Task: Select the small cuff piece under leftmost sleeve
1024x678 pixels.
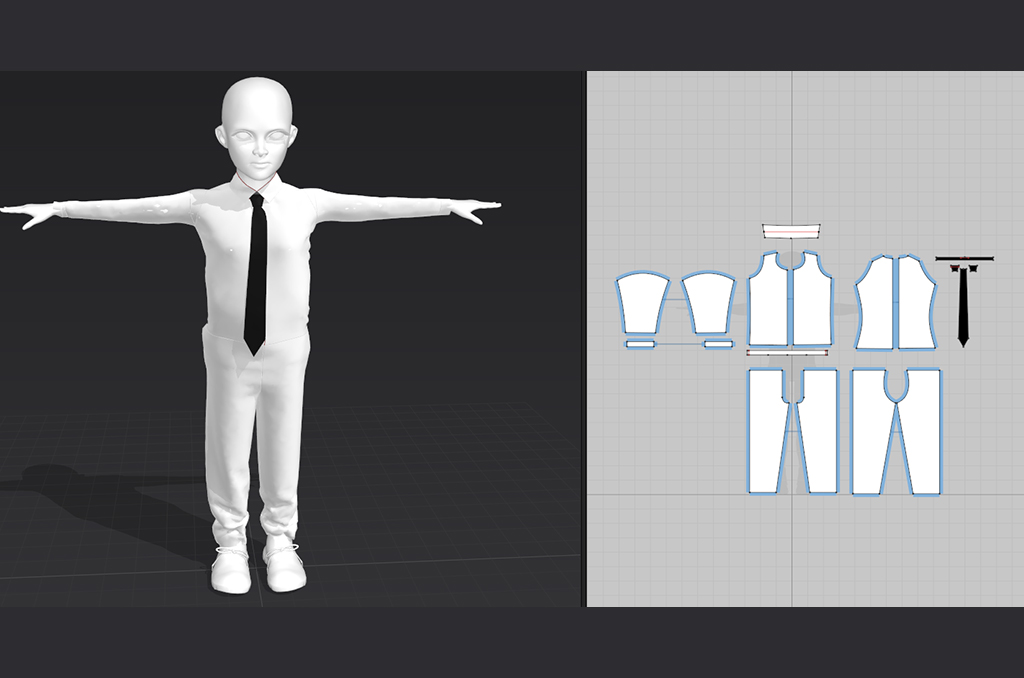Action: [x=640, y=344]
